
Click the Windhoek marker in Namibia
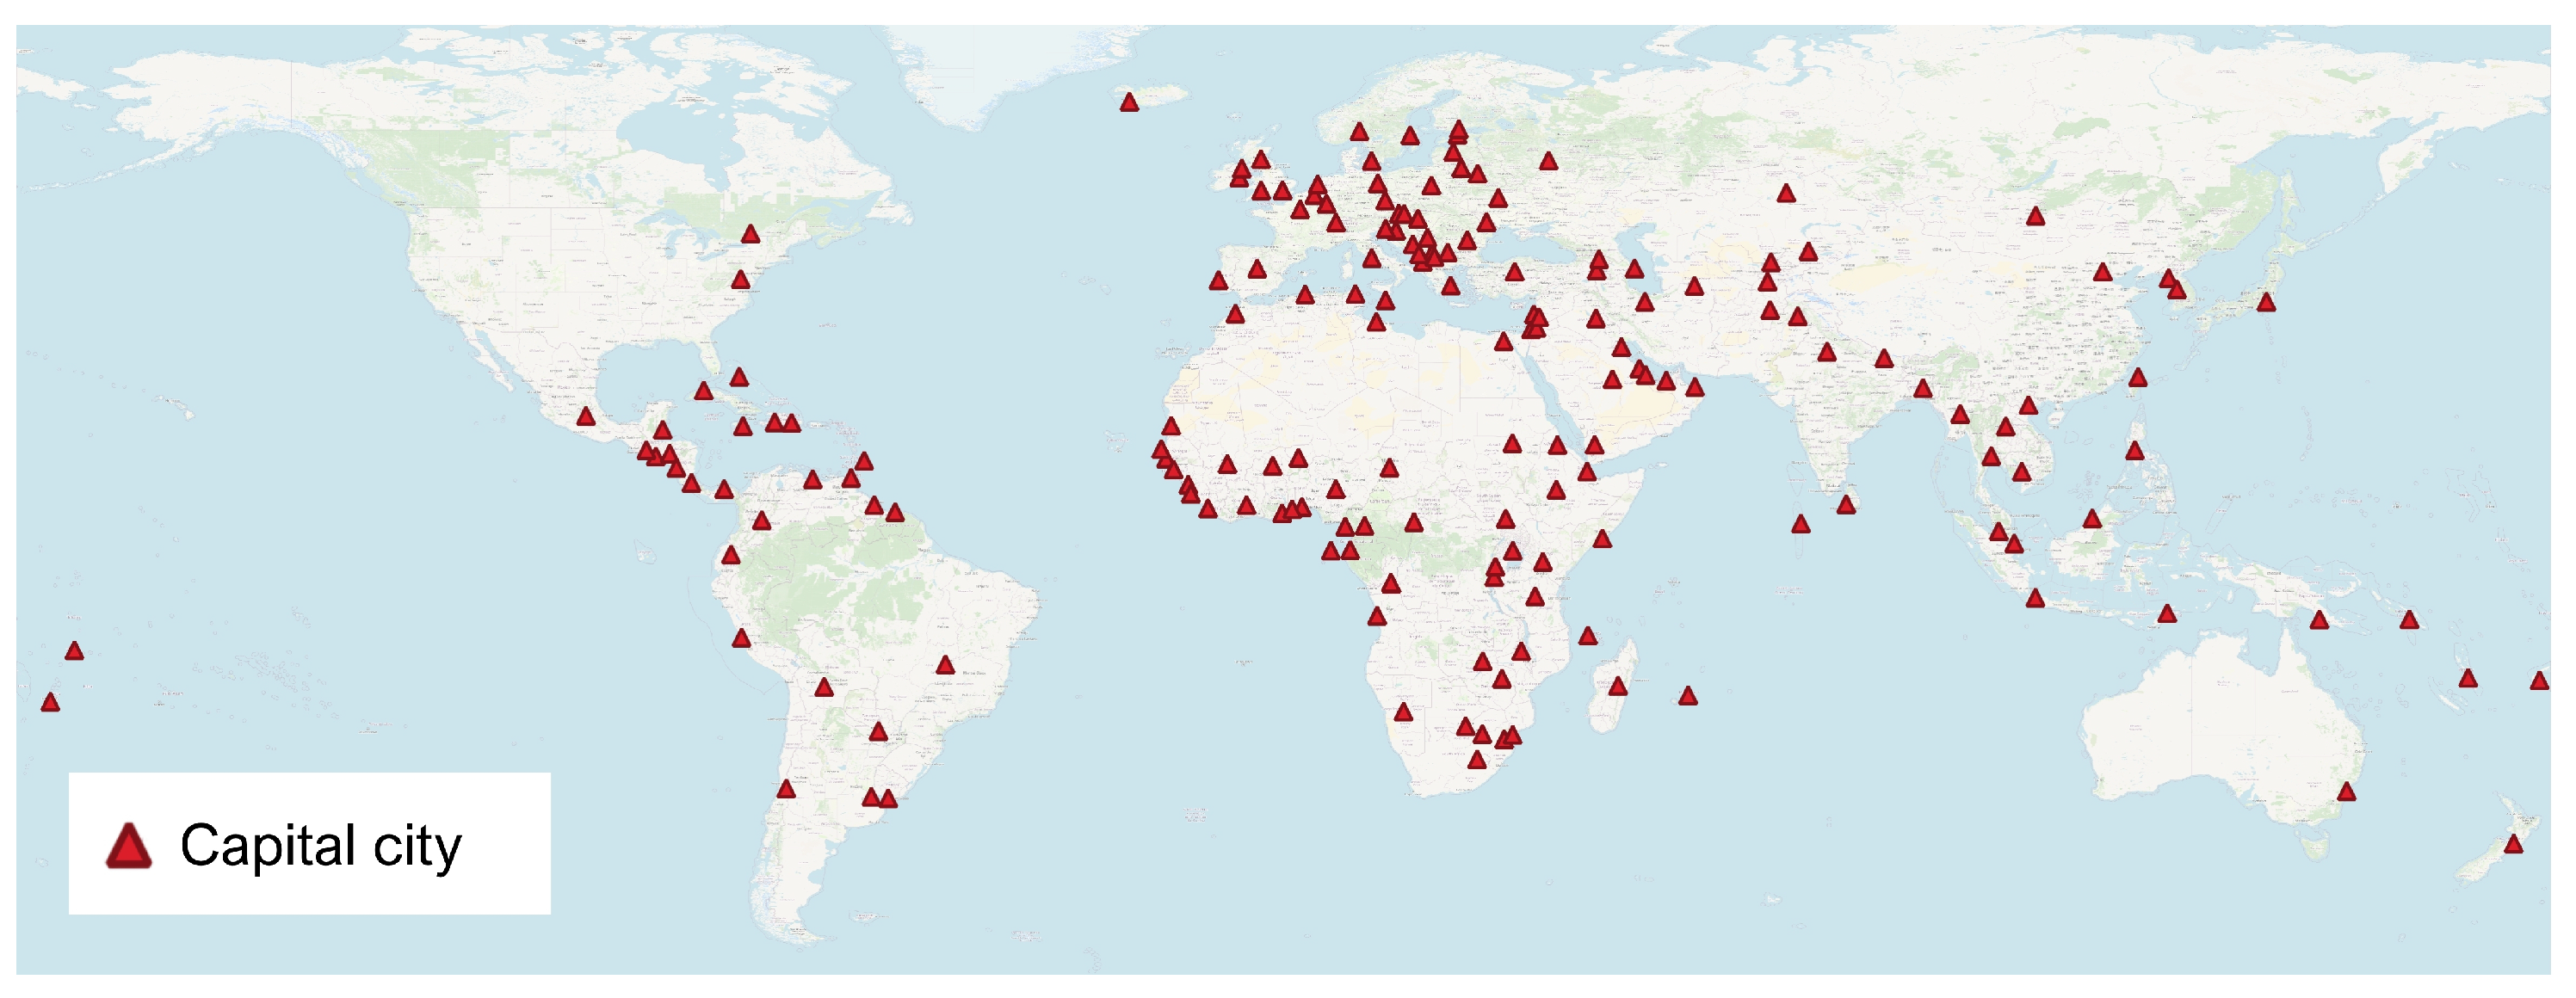pos(1403,712)
